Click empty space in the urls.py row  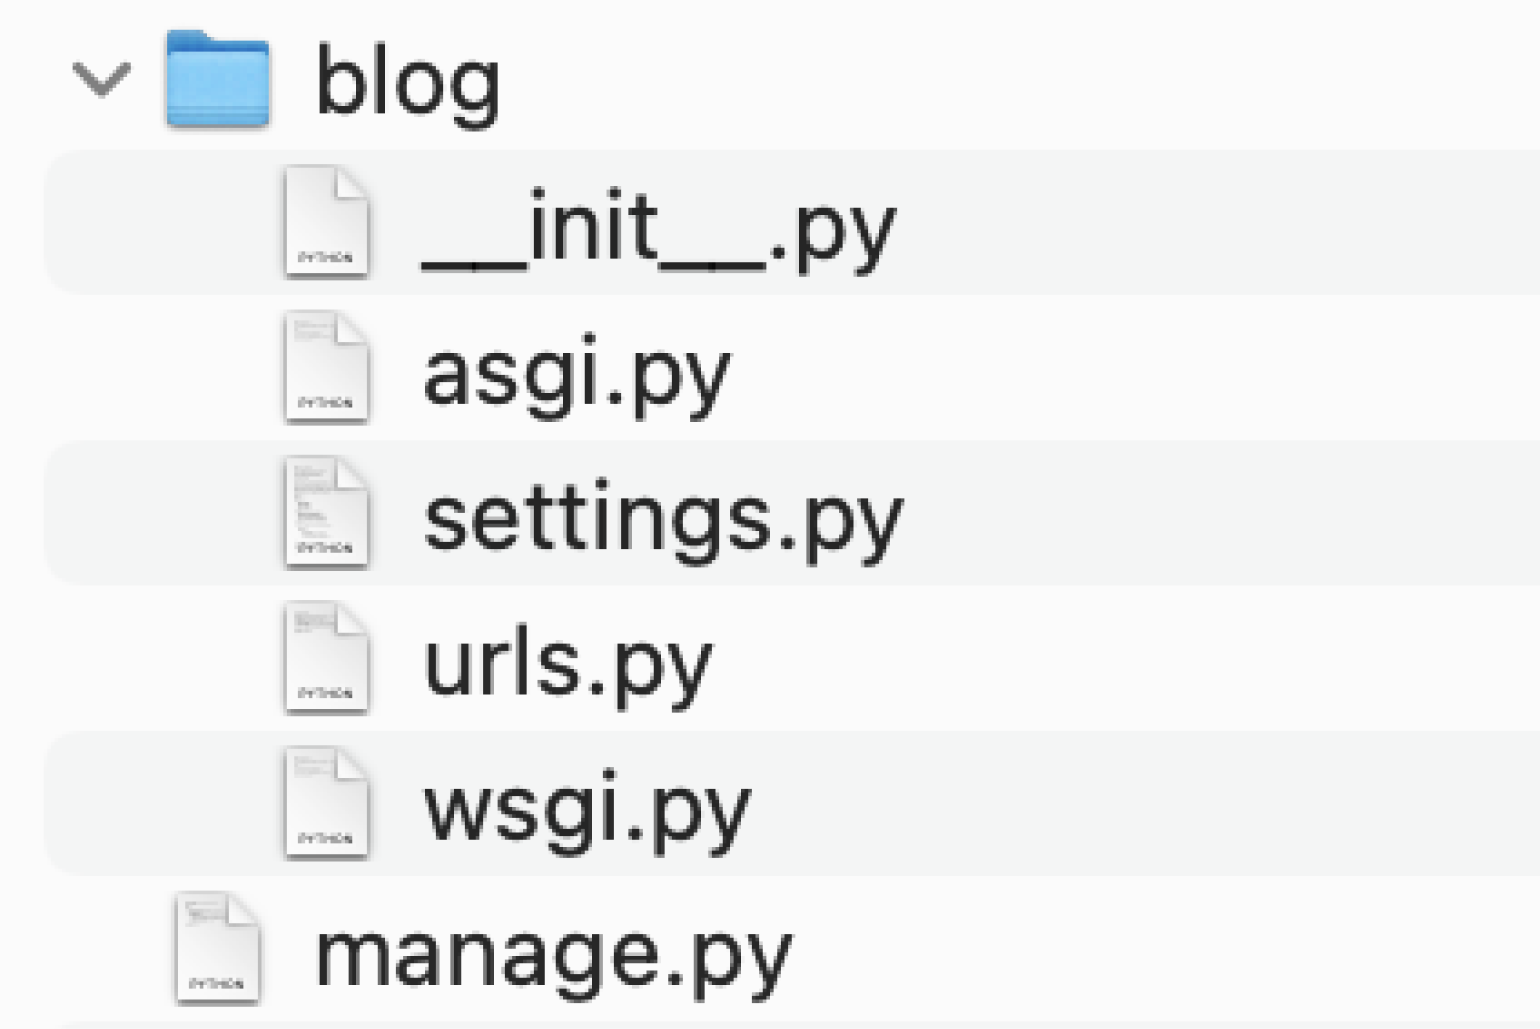pyautogui.click(x=1200, y=658)
